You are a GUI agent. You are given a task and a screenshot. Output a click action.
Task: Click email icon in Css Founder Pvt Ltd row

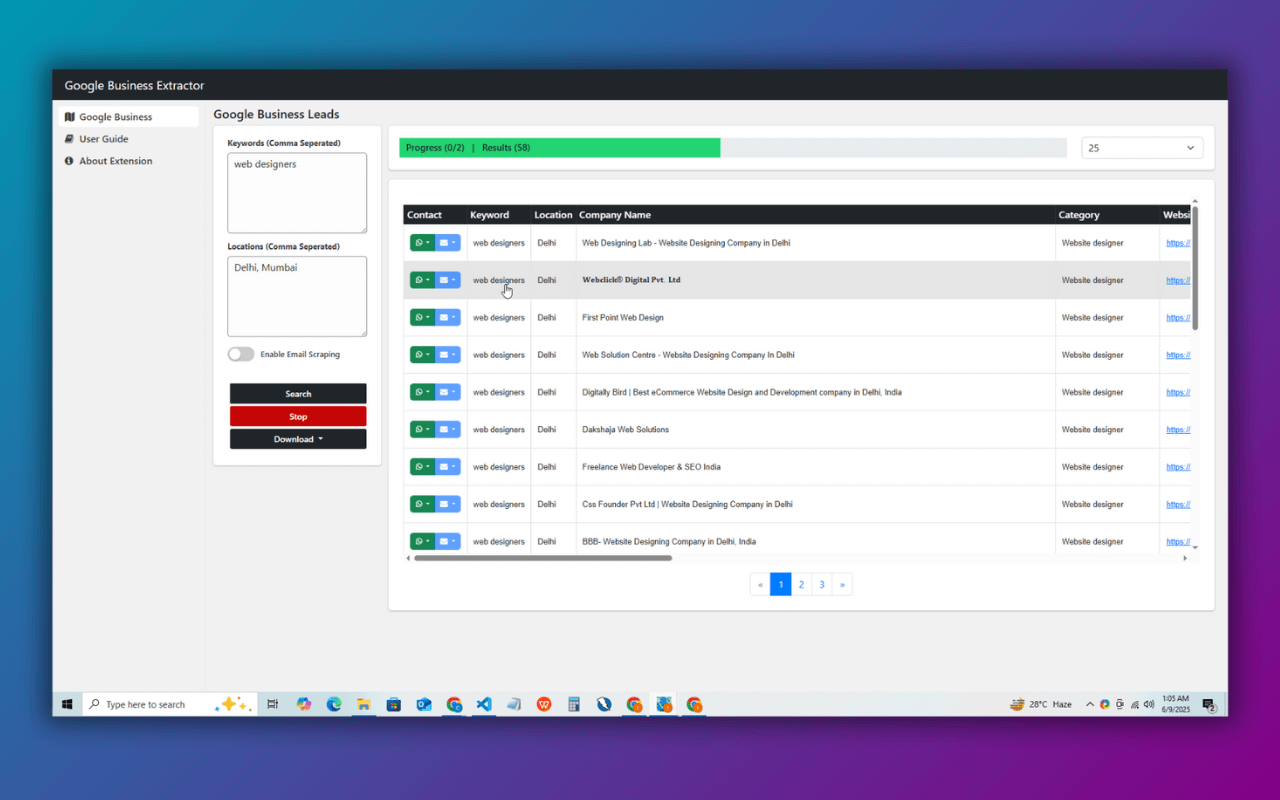[447, 505]
